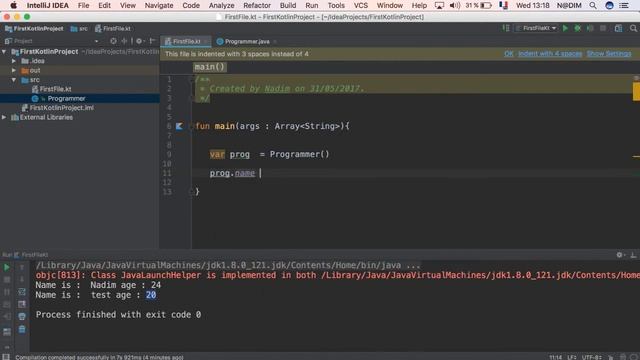The height and width of the screenshot is (360, 640).
Task: Collapse the src folder
Action: tap(14, 80)
